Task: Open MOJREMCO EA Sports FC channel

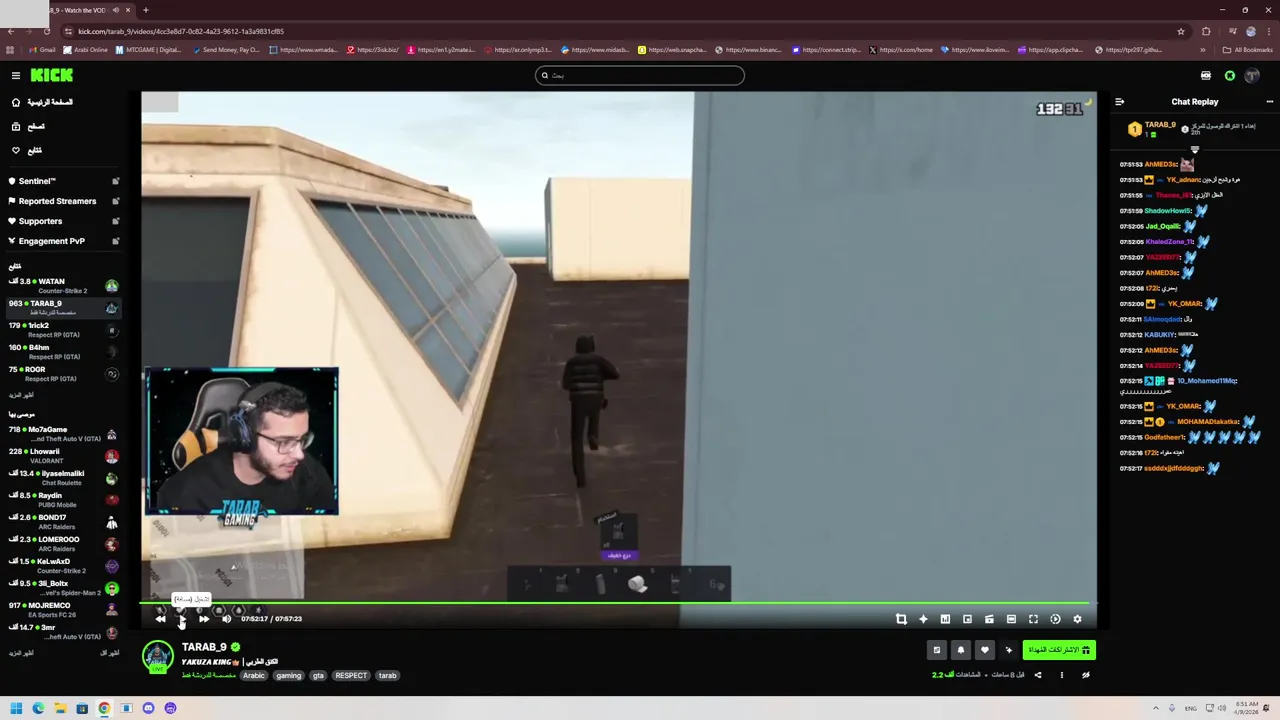Action: click(62, 610)
